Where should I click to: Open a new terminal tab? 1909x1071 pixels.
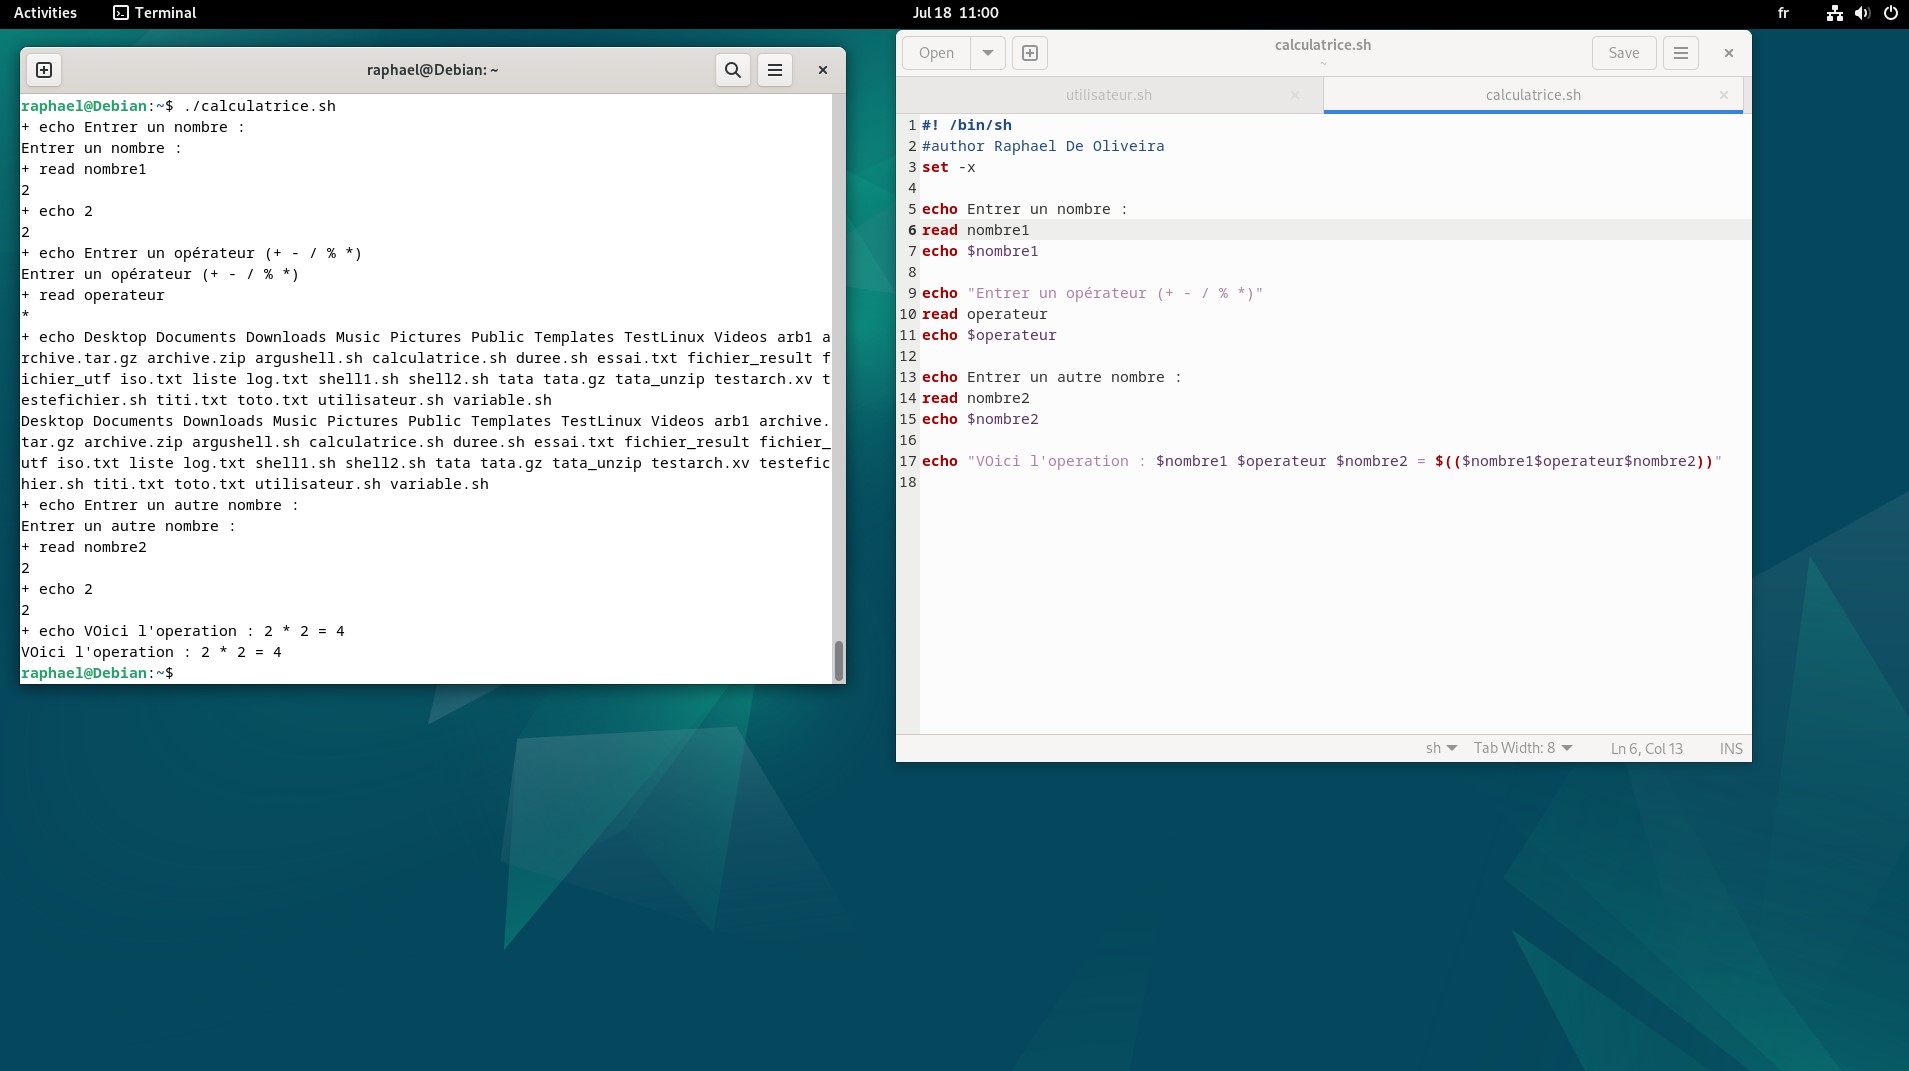(44, 70)
